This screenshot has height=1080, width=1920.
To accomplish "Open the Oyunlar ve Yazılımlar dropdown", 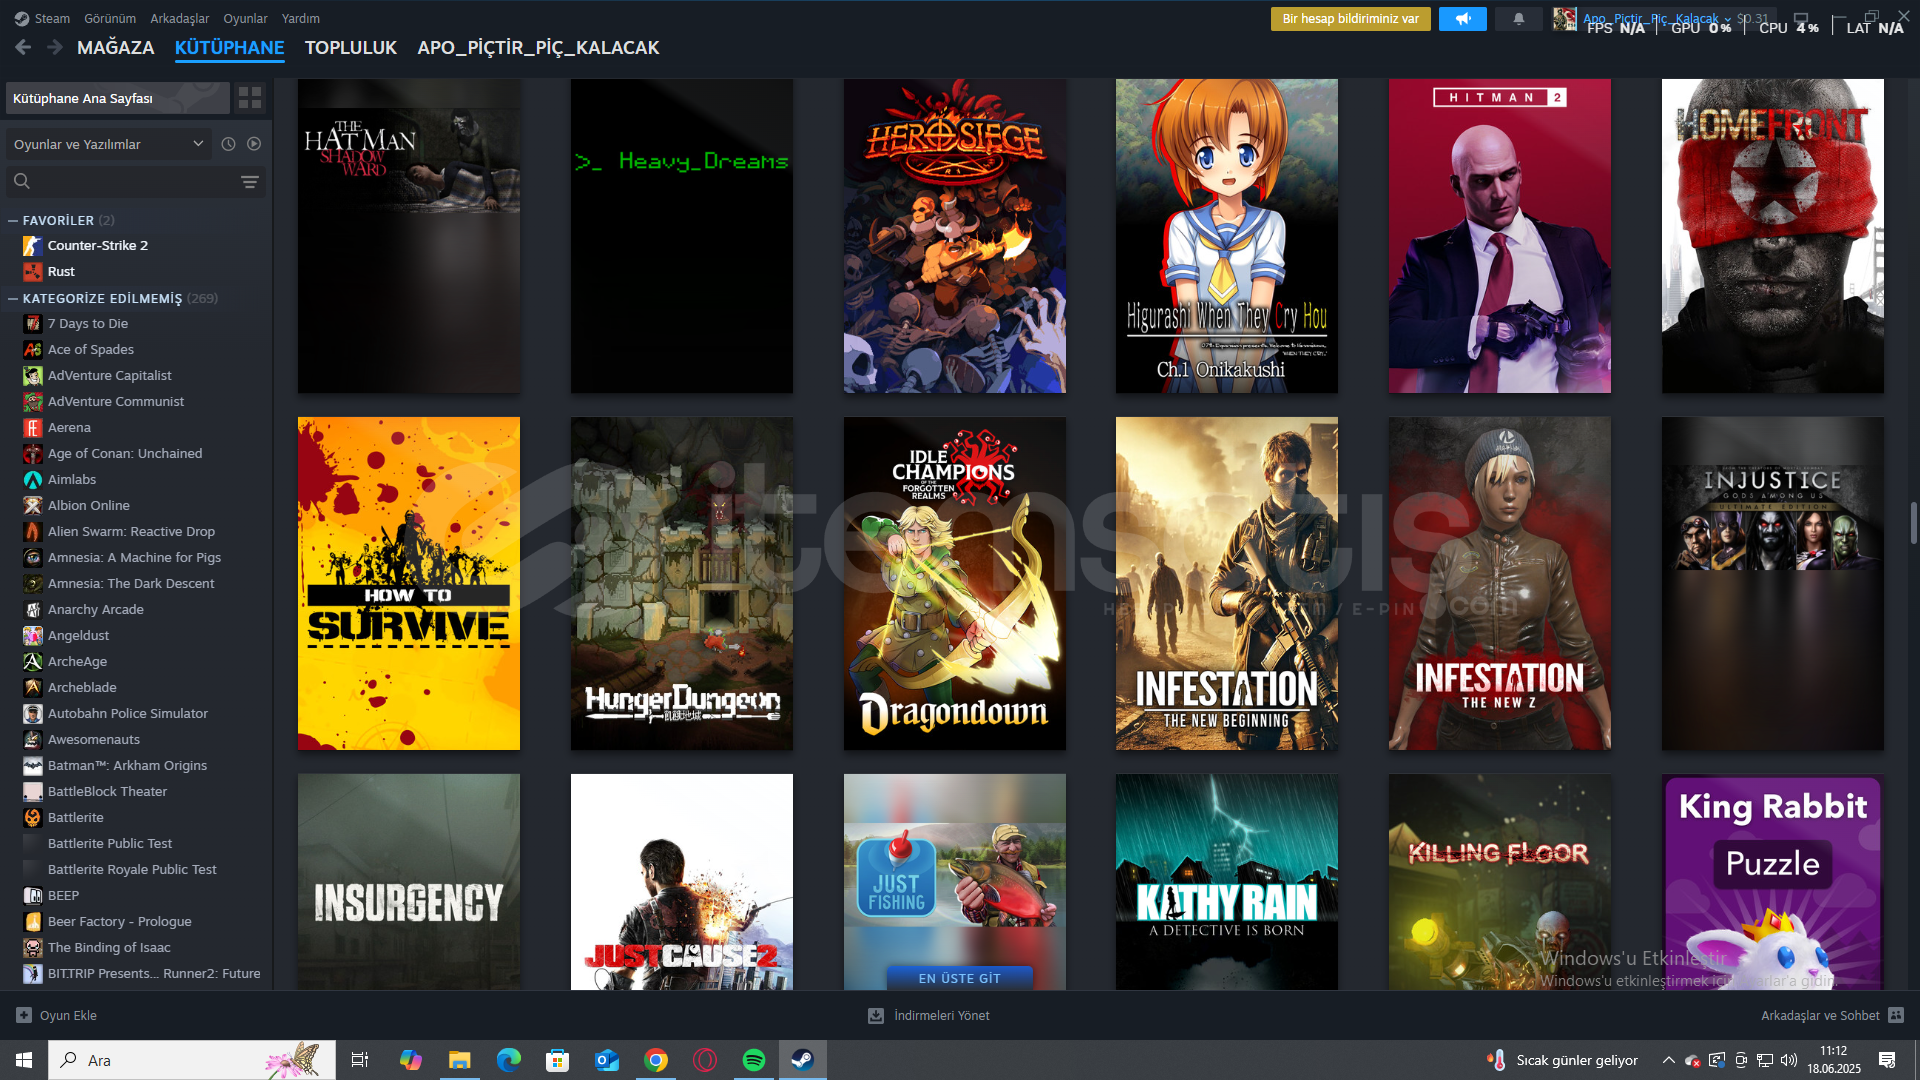I will tap(108, 144).
